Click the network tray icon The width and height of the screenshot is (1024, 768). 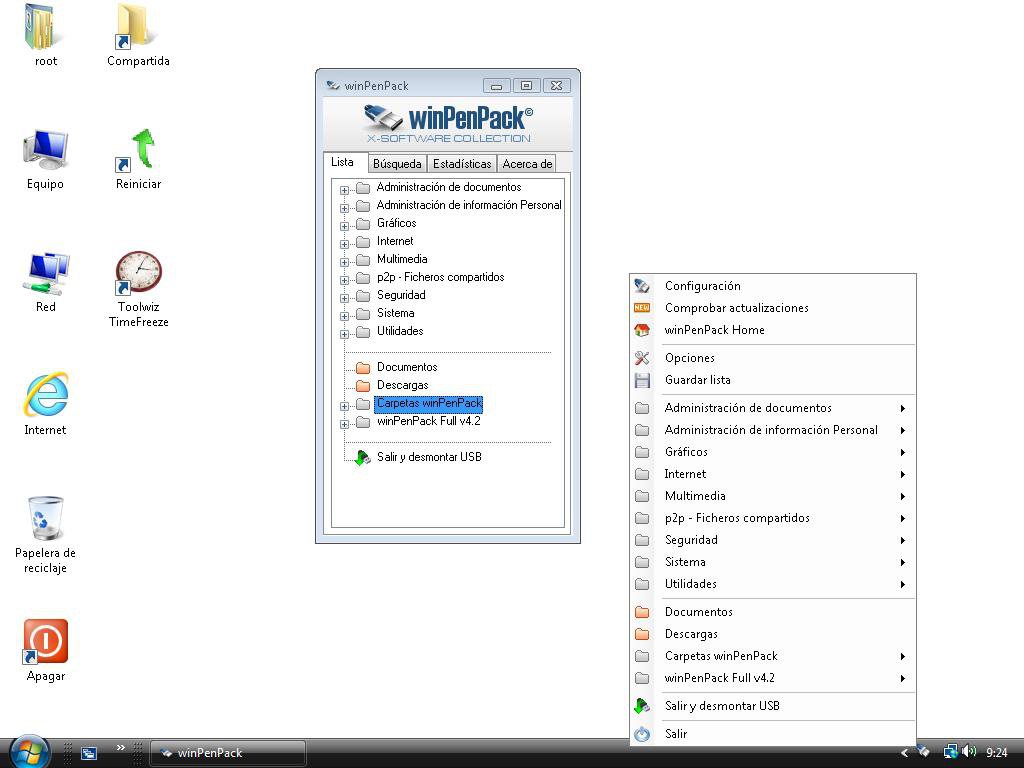[x=950, y=752]
